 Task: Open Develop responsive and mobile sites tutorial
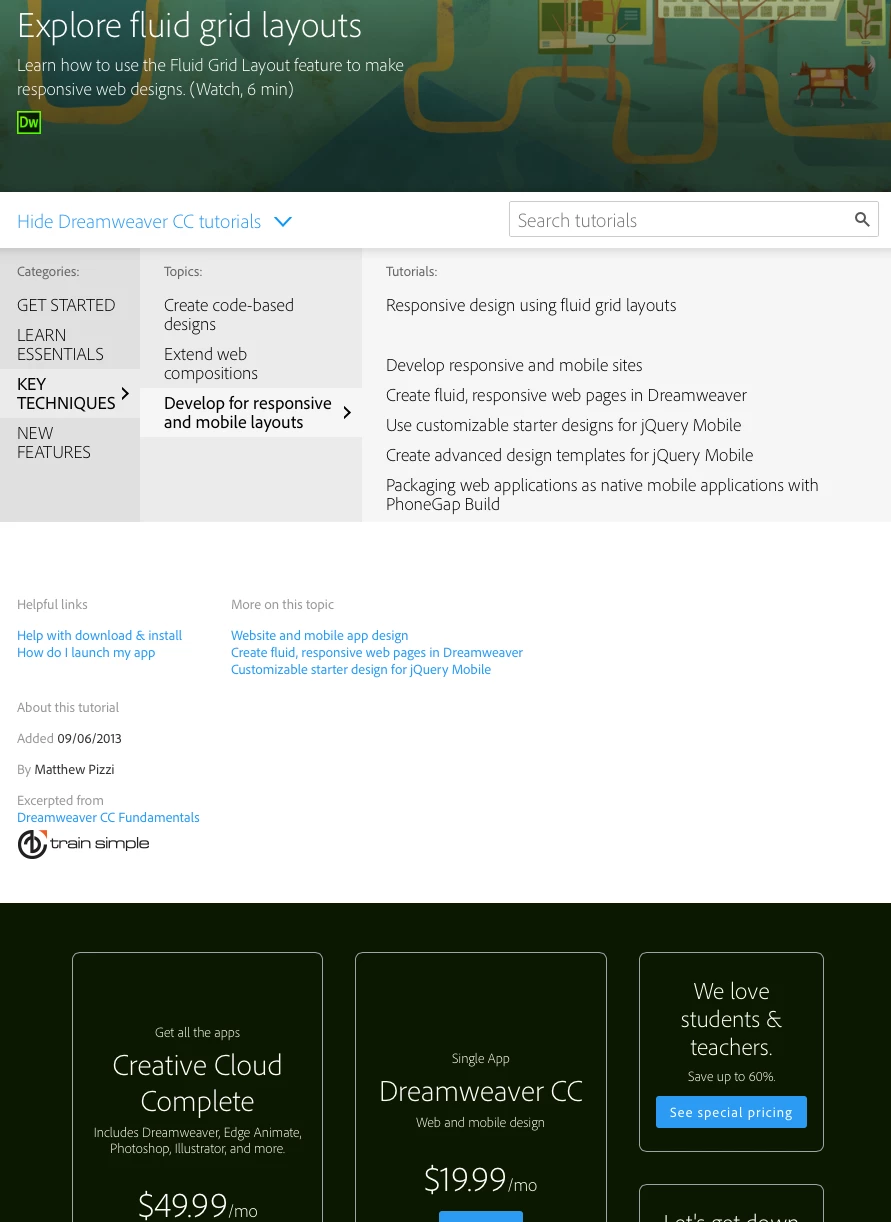514,365
